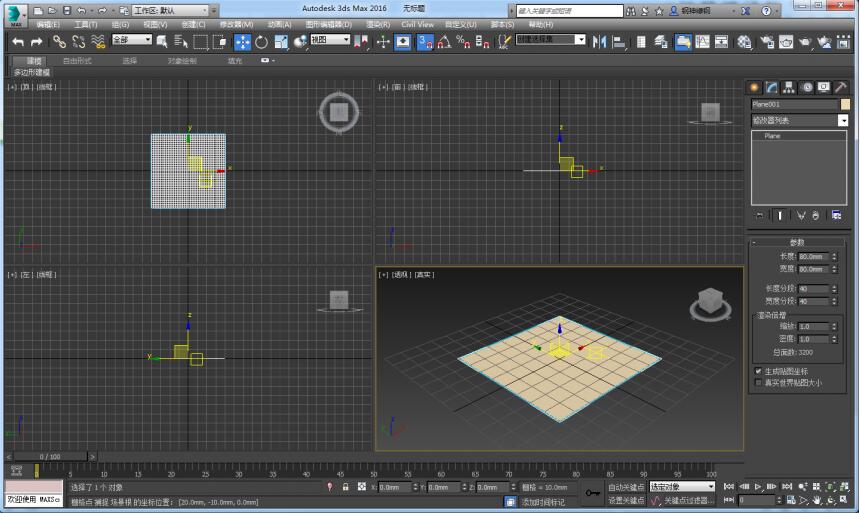Enable 真实世界贴图大小 checkbox

(x=757, y=382)
